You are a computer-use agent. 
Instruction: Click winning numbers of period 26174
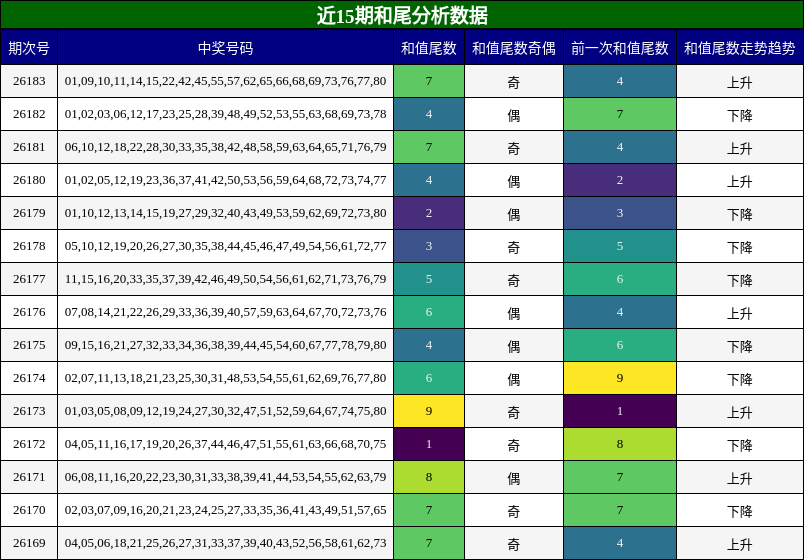tap(226, 378)
